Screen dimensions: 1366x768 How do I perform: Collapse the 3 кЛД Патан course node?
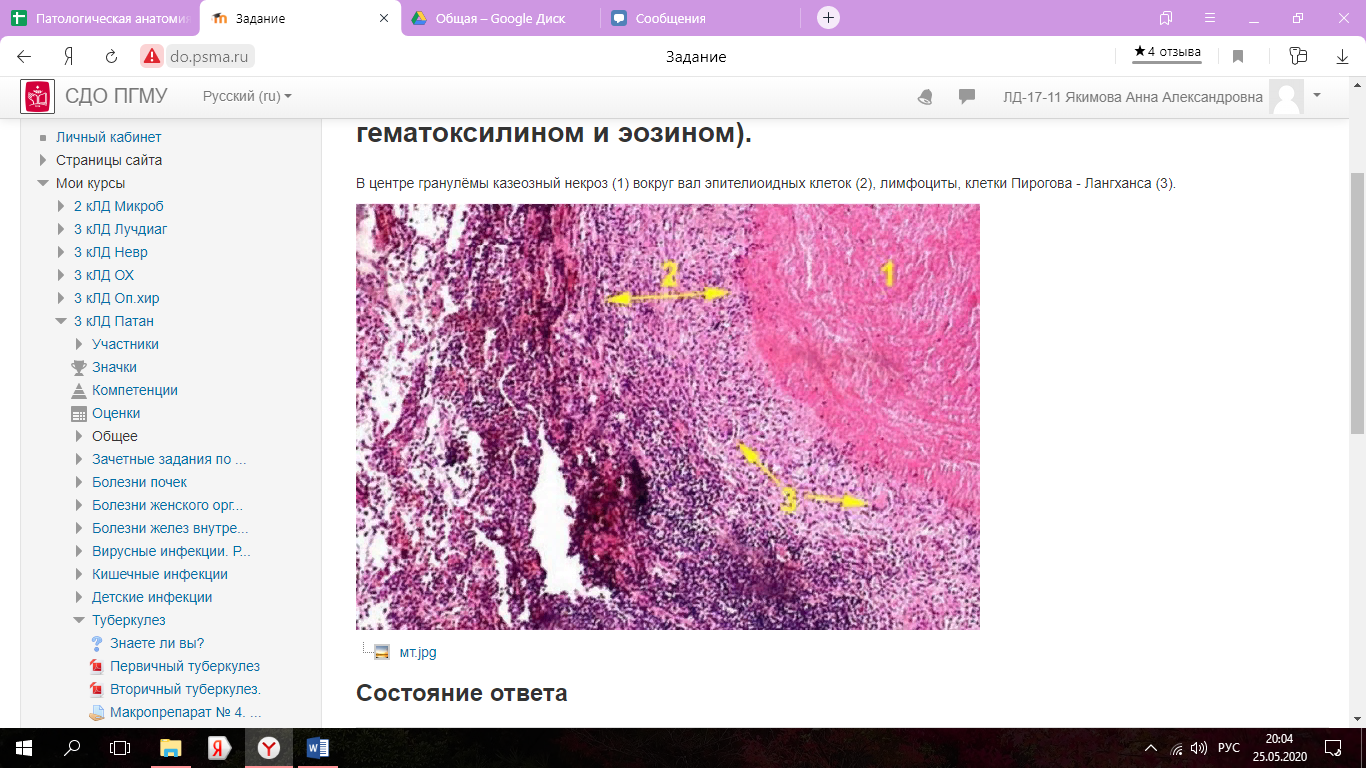(61, 321)
